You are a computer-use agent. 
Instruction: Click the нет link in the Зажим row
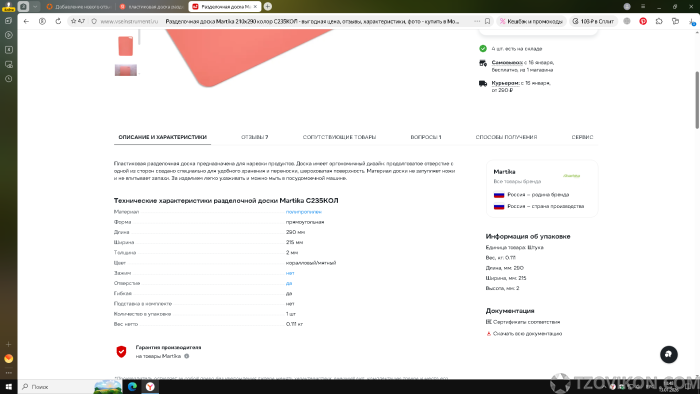290,273
